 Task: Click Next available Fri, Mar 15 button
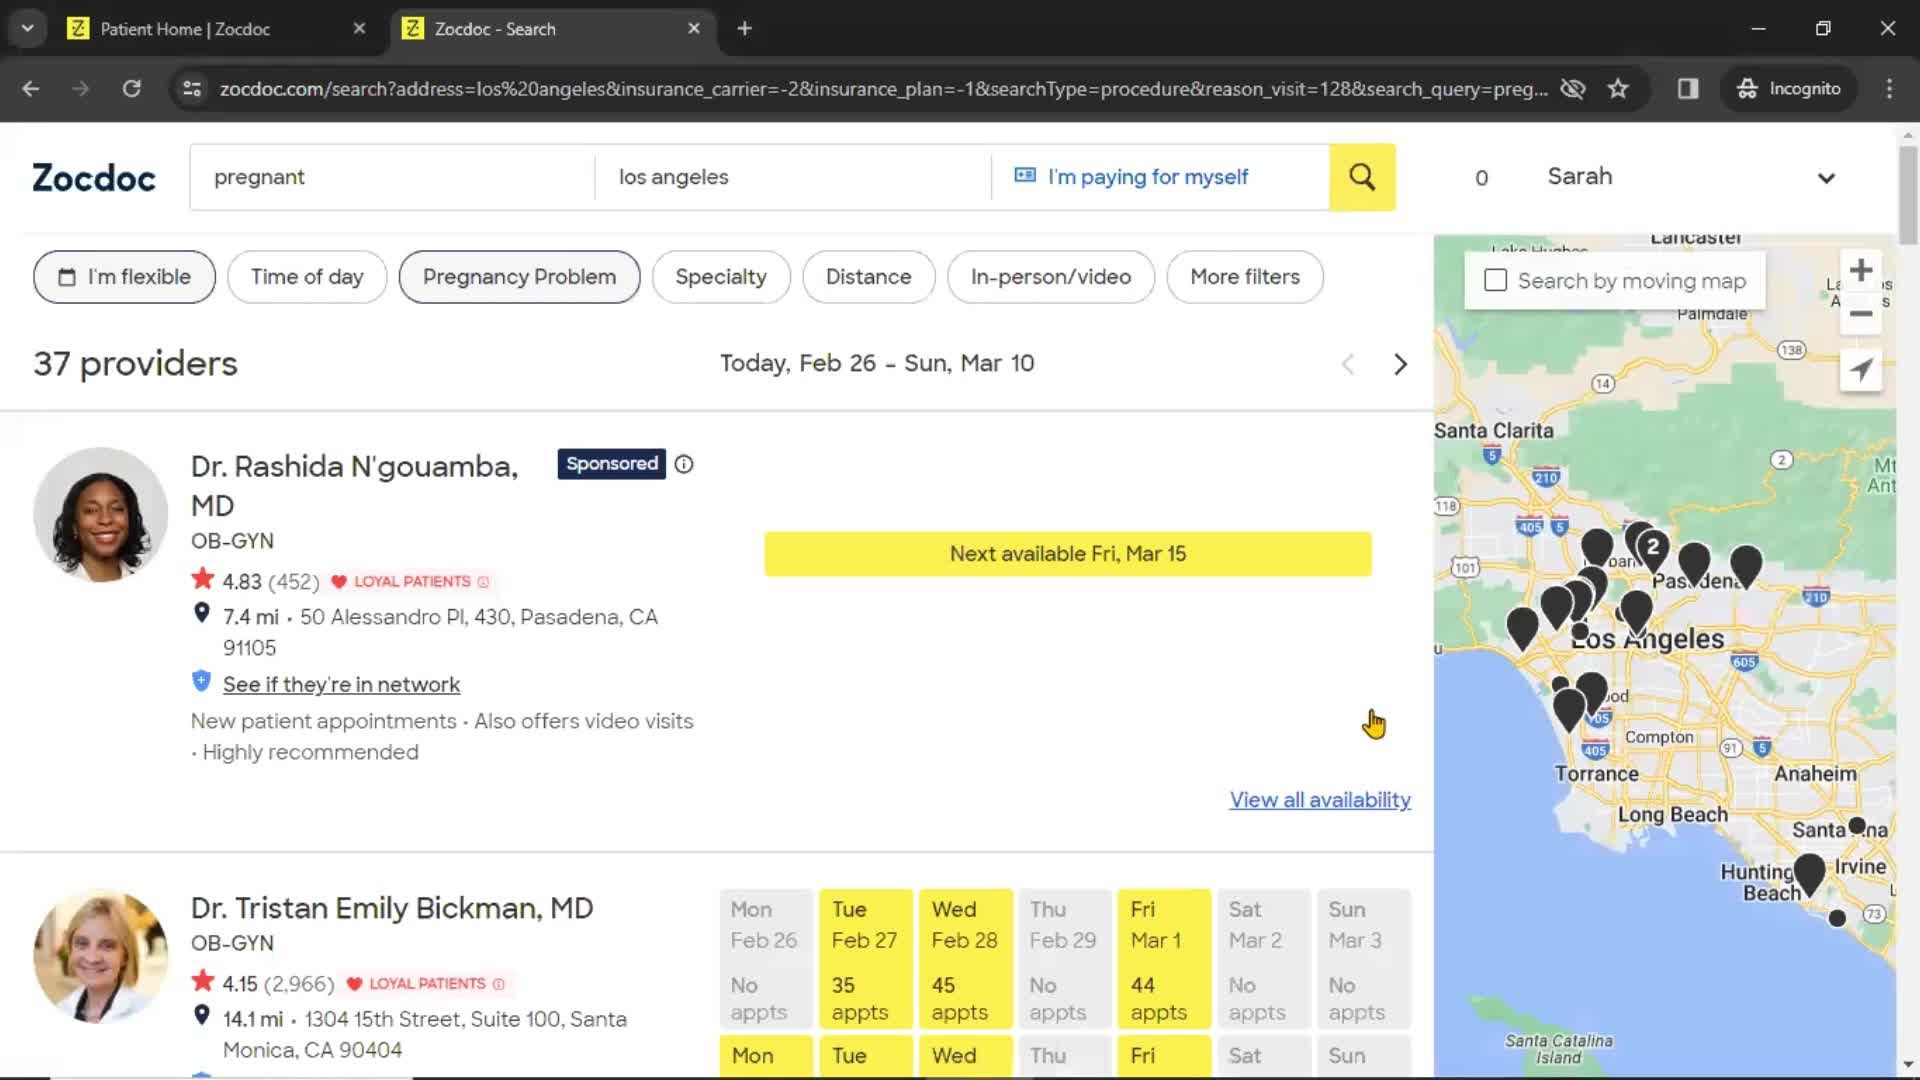[1068, 554]
